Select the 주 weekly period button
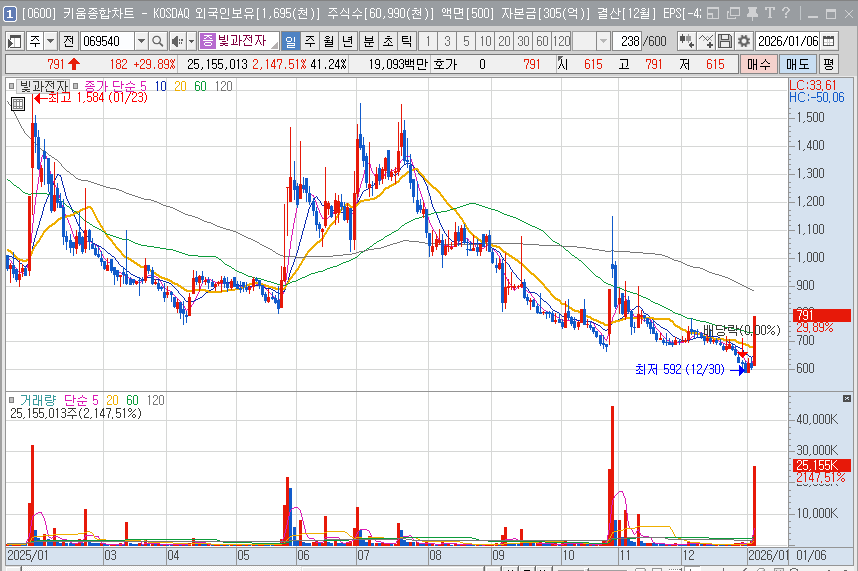 (310, 41)
